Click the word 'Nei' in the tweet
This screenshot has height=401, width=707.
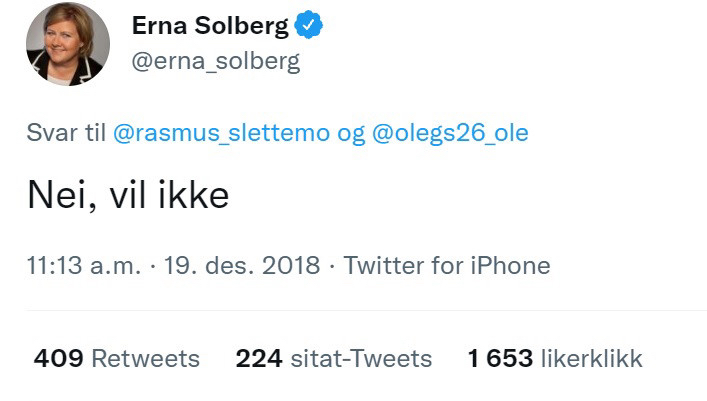pyautogui.click(x=57, y=195)
